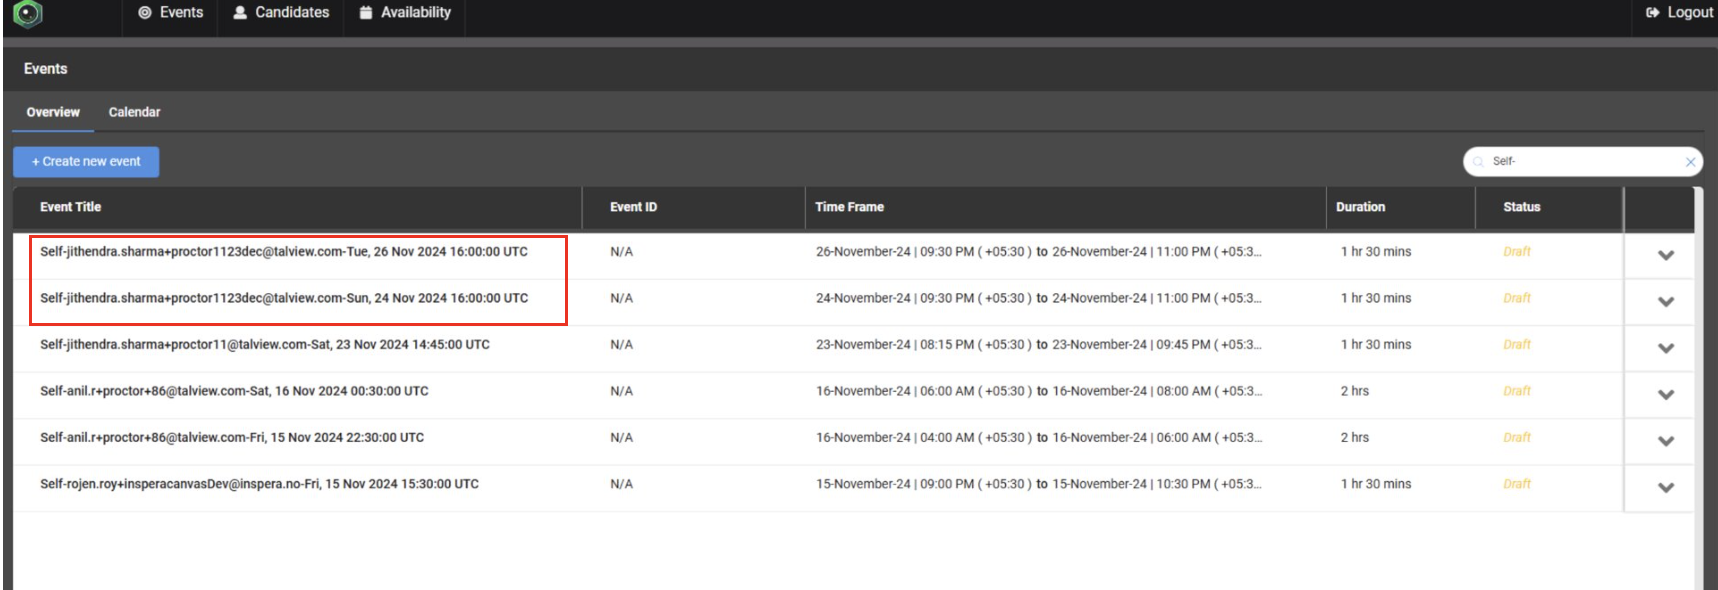Click the Time Frame column header

click(849, 207)
